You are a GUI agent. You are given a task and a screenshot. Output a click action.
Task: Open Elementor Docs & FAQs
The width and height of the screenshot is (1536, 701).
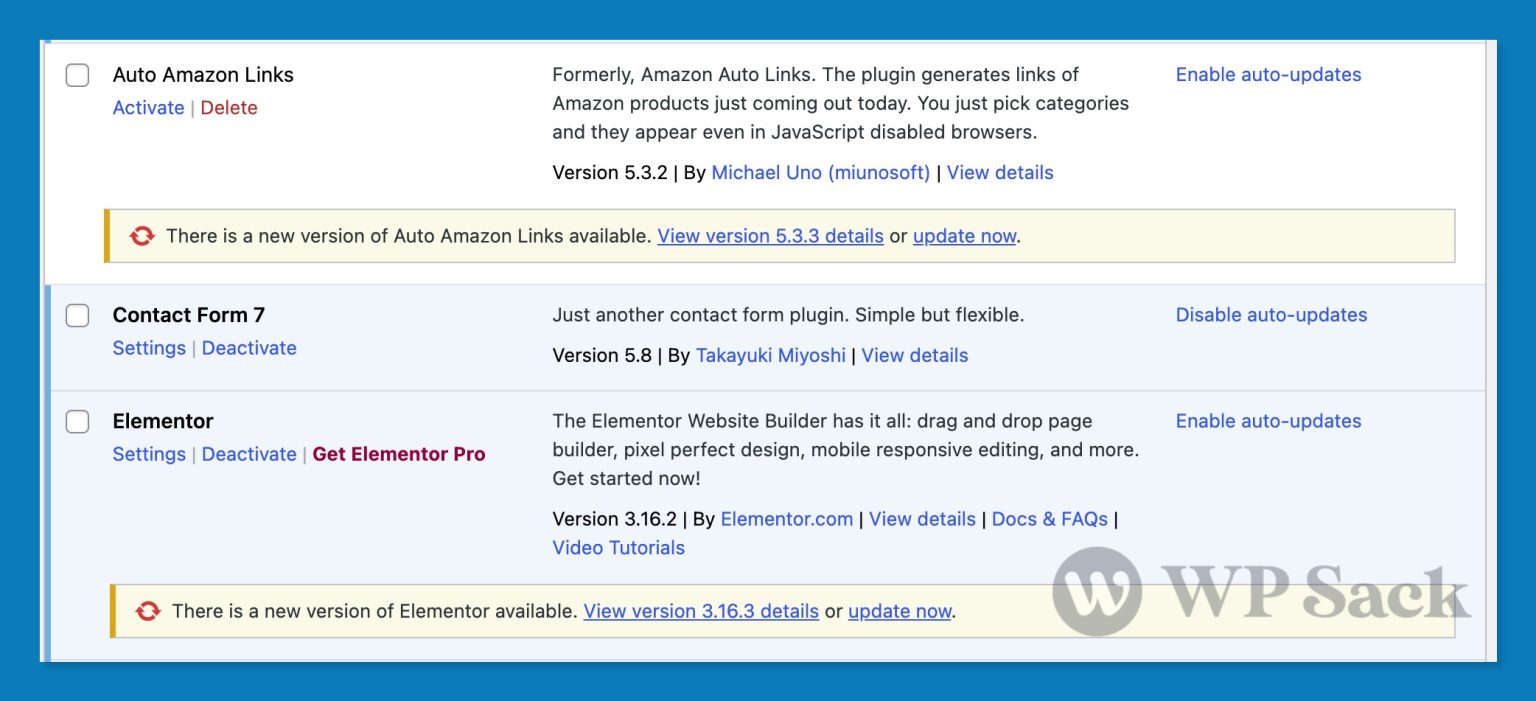(1049, 519)
